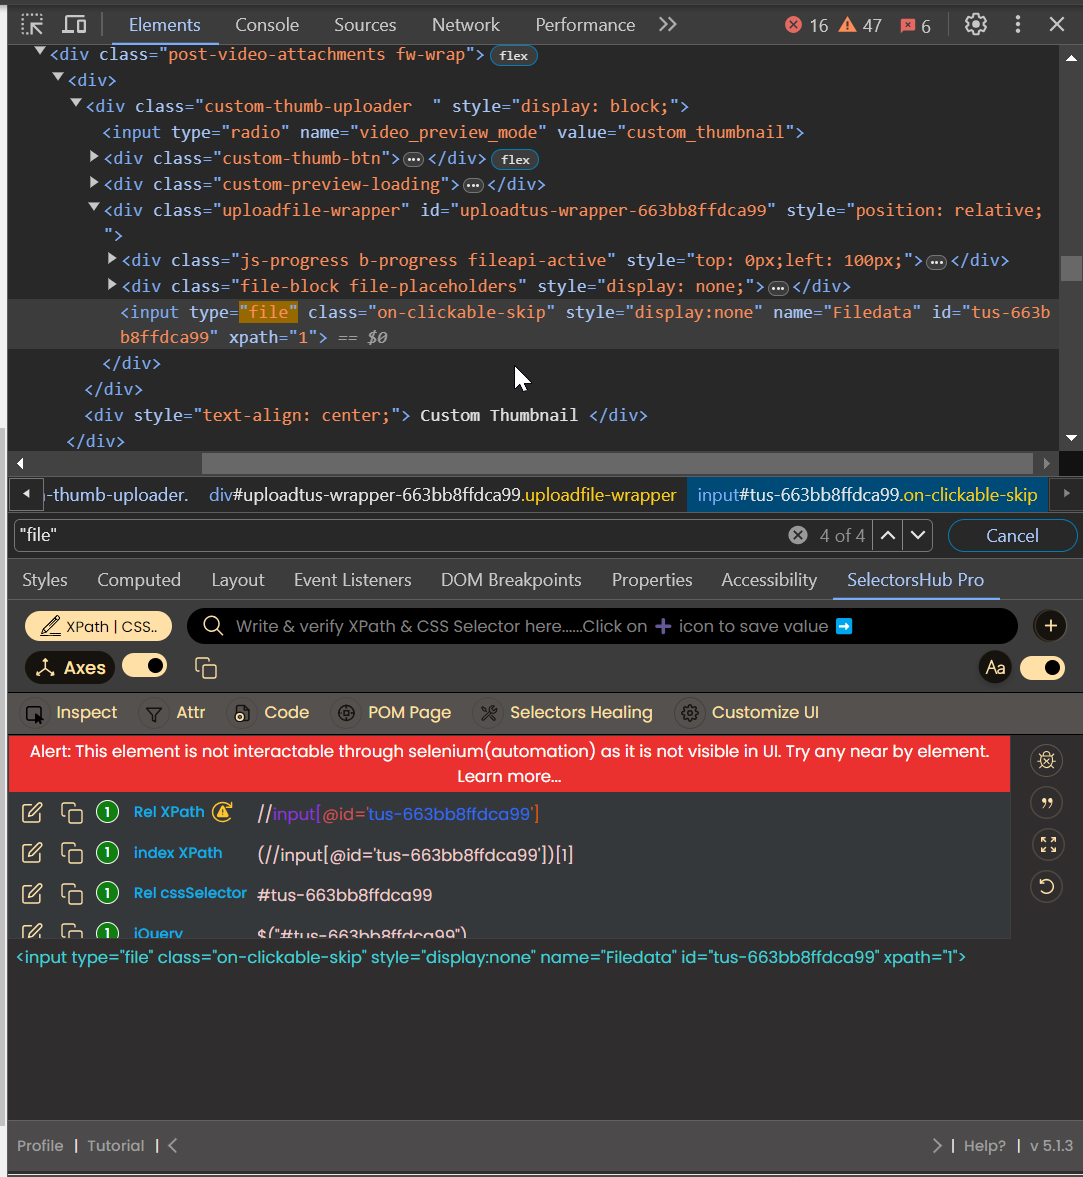Open the Styles pane tab
The width and height of the screenshot is (1083, 1177).
point(45,579)
